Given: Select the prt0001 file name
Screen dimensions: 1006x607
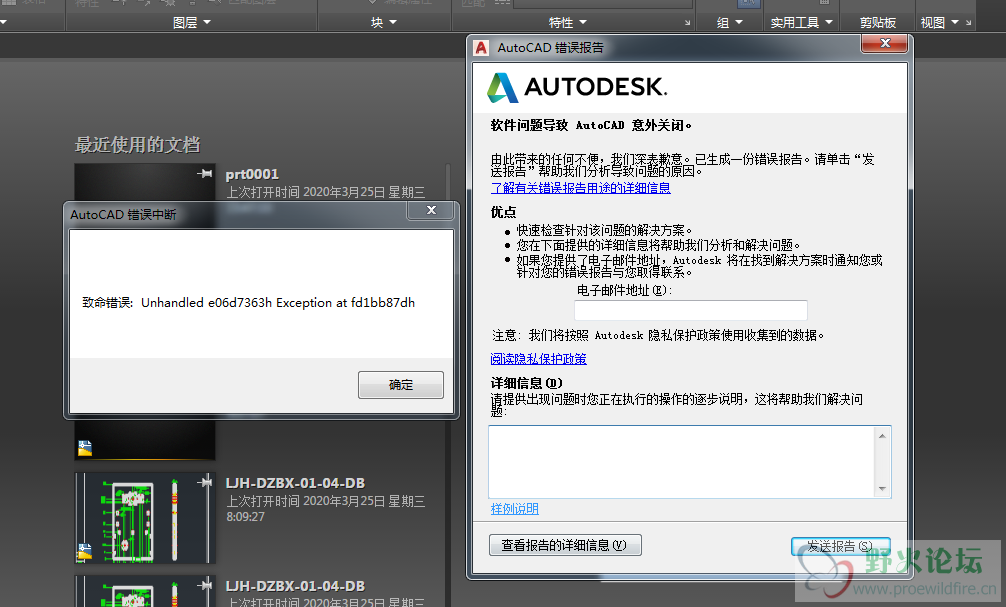Looking at the screenshot, I should pos(252,174).
